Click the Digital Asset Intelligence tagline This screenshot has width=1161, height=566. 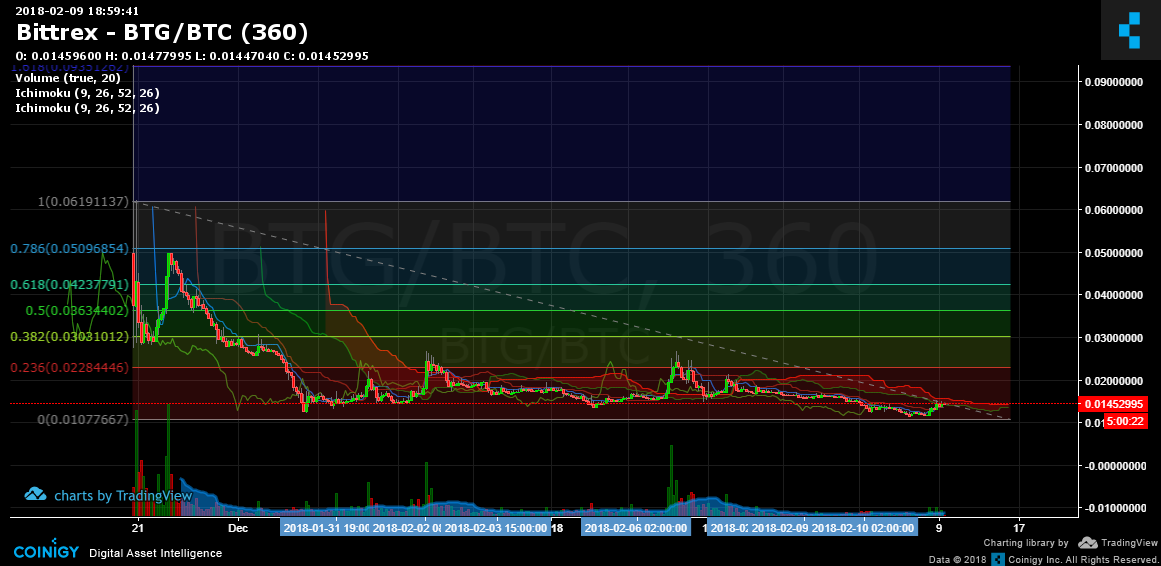point(155,553)
